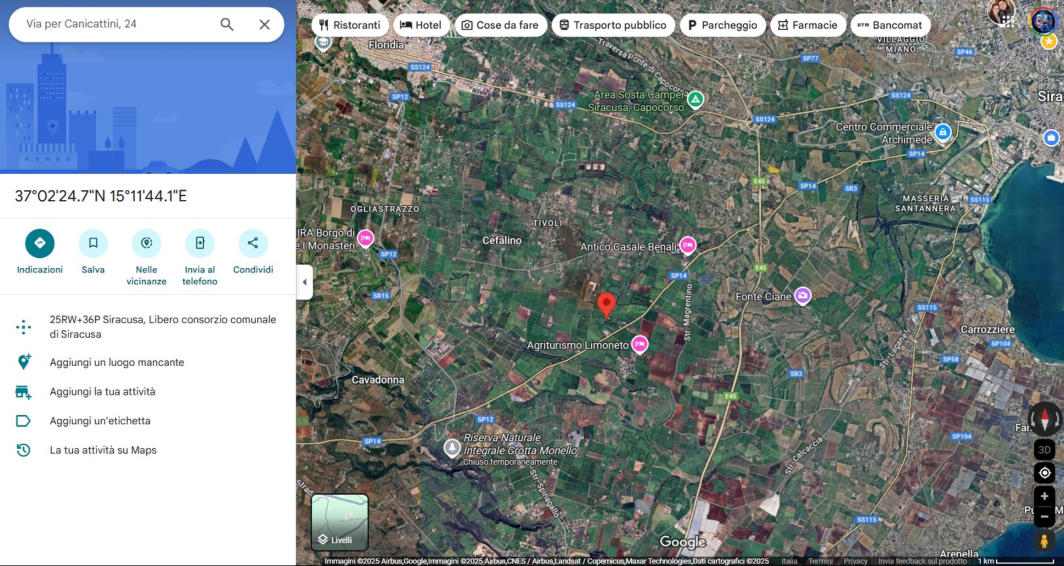Open Street View pegman

[1044, 541]
